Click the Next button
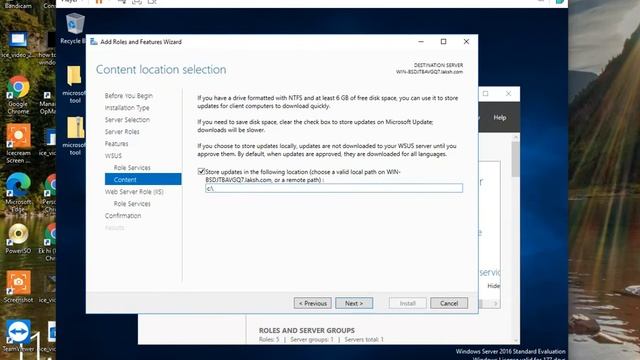 pyautogui.click(x=354, y=303)
